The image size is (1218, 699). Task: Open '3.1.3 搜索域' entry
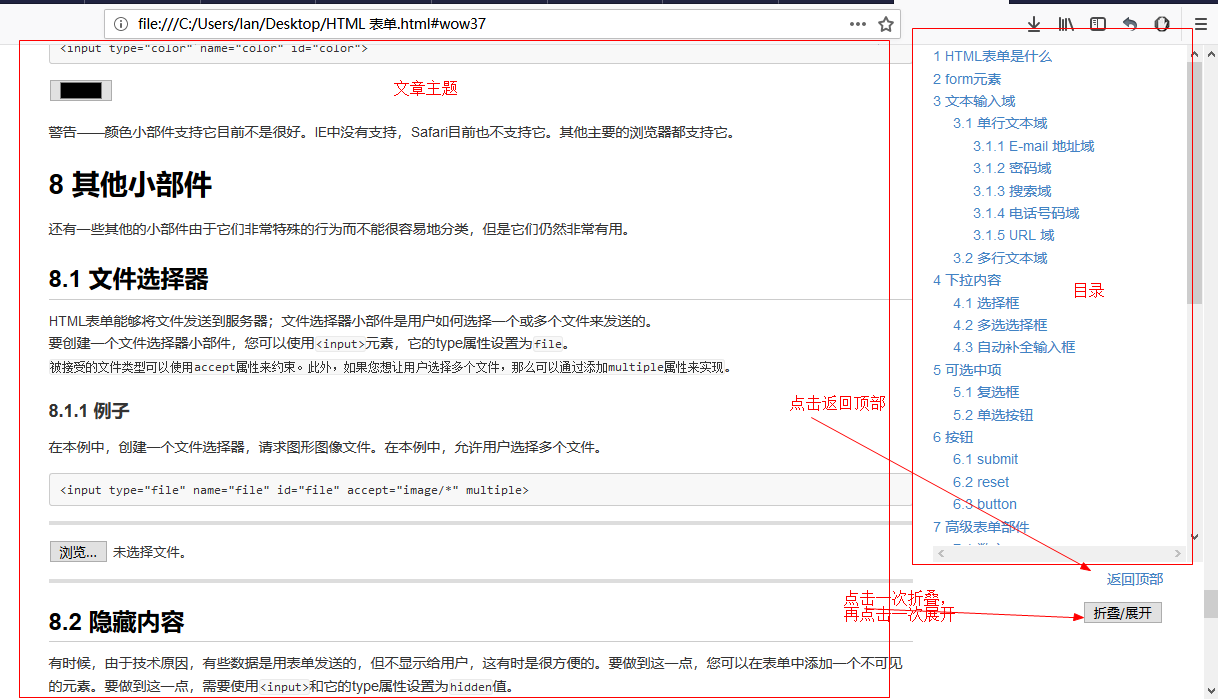[x=1012, y=191]
